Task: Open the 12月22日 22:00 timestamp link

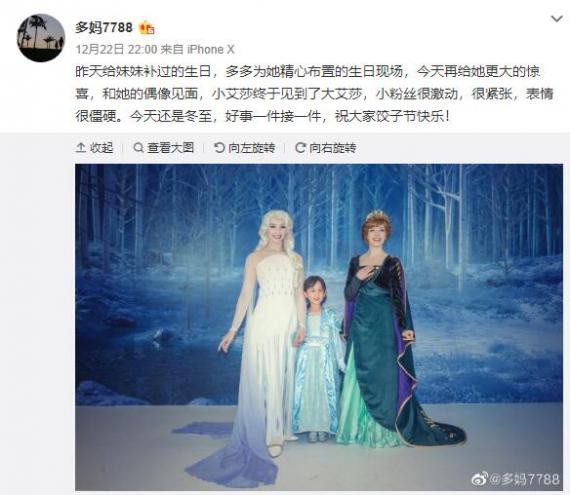Action: pyautogui.click(x=116, y=49)
